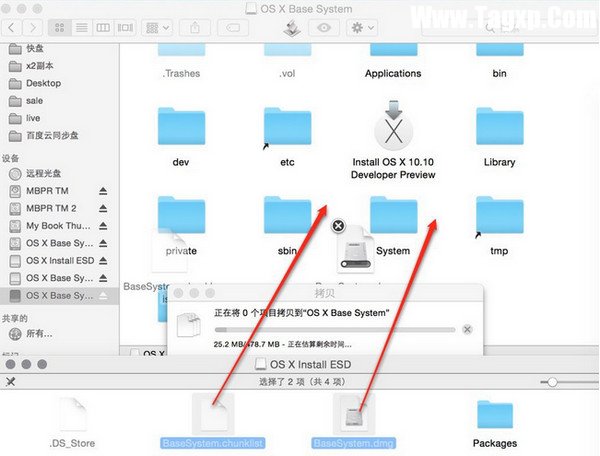Click the Share toolbar button

pyautogui.click(x=195, y=28)
